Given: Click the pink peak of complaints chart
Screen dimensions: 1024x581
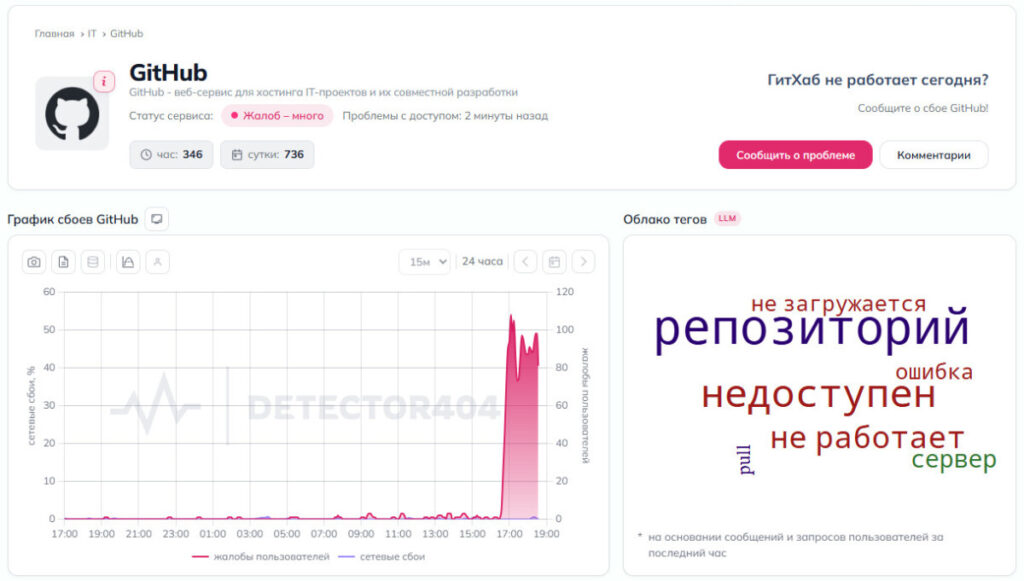Looking at the screenshot, I should 511,318.
